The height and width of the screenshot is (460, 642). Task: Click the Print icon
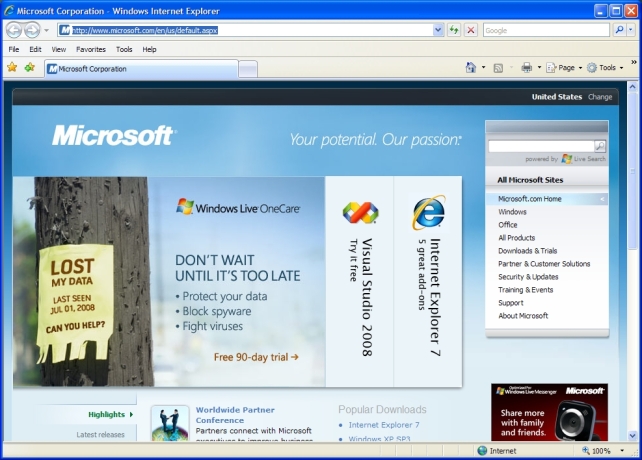(527, 68)
